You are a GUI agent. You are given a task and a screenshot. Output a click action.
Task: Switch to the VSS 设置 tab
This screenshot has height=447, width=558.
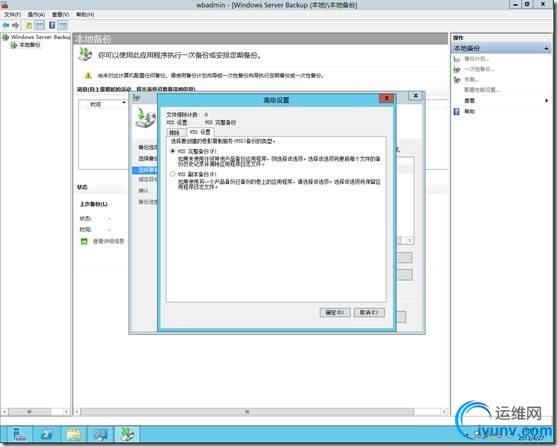pos(200,132)
